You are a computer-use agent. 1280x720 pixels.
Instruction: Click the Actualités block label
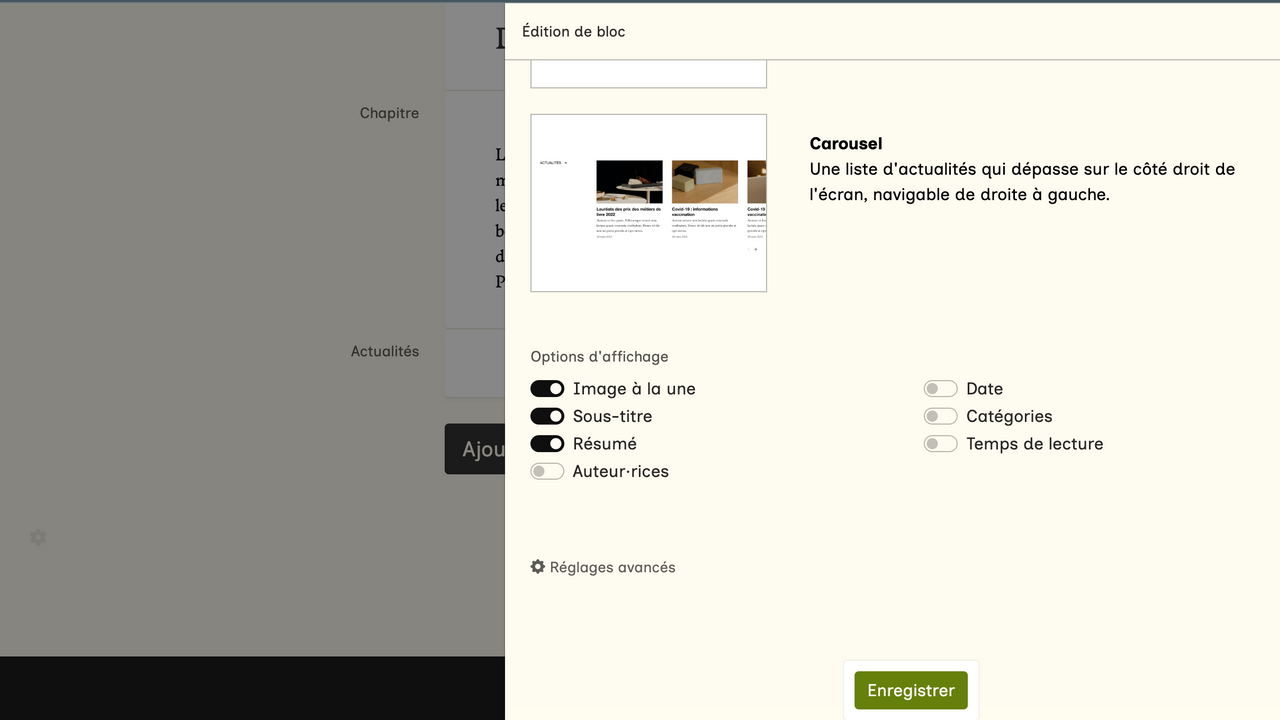point(384,351)
